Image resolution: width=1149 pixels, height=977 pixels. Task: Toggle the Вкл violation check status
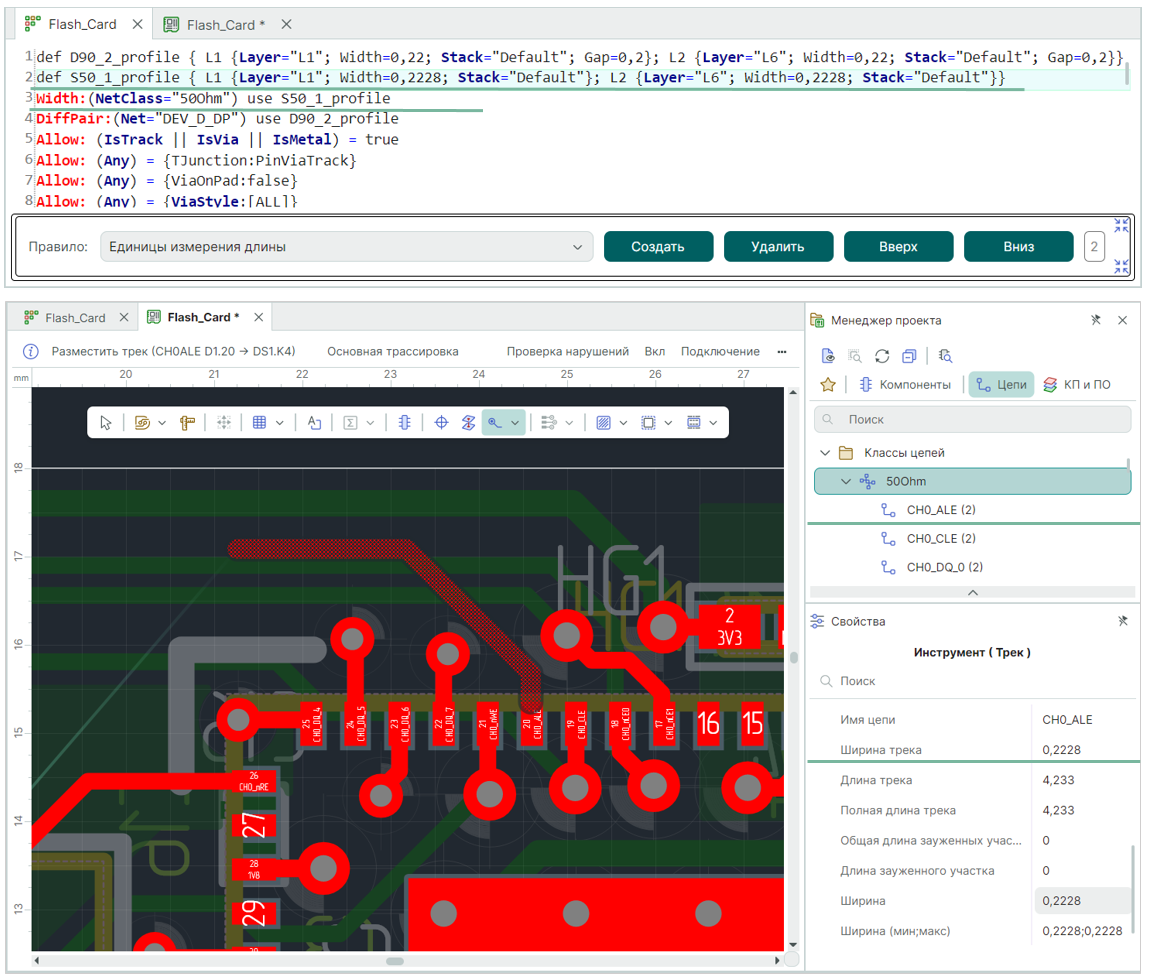pyautogui.click(x=654, y=352)
